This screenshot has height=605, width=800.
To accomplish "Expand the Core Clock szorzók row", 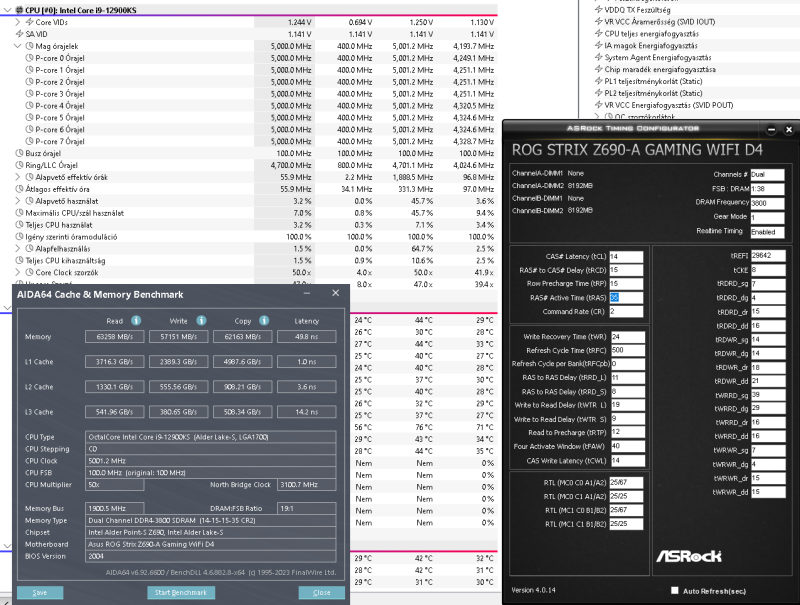I will [x=17, y=272].
